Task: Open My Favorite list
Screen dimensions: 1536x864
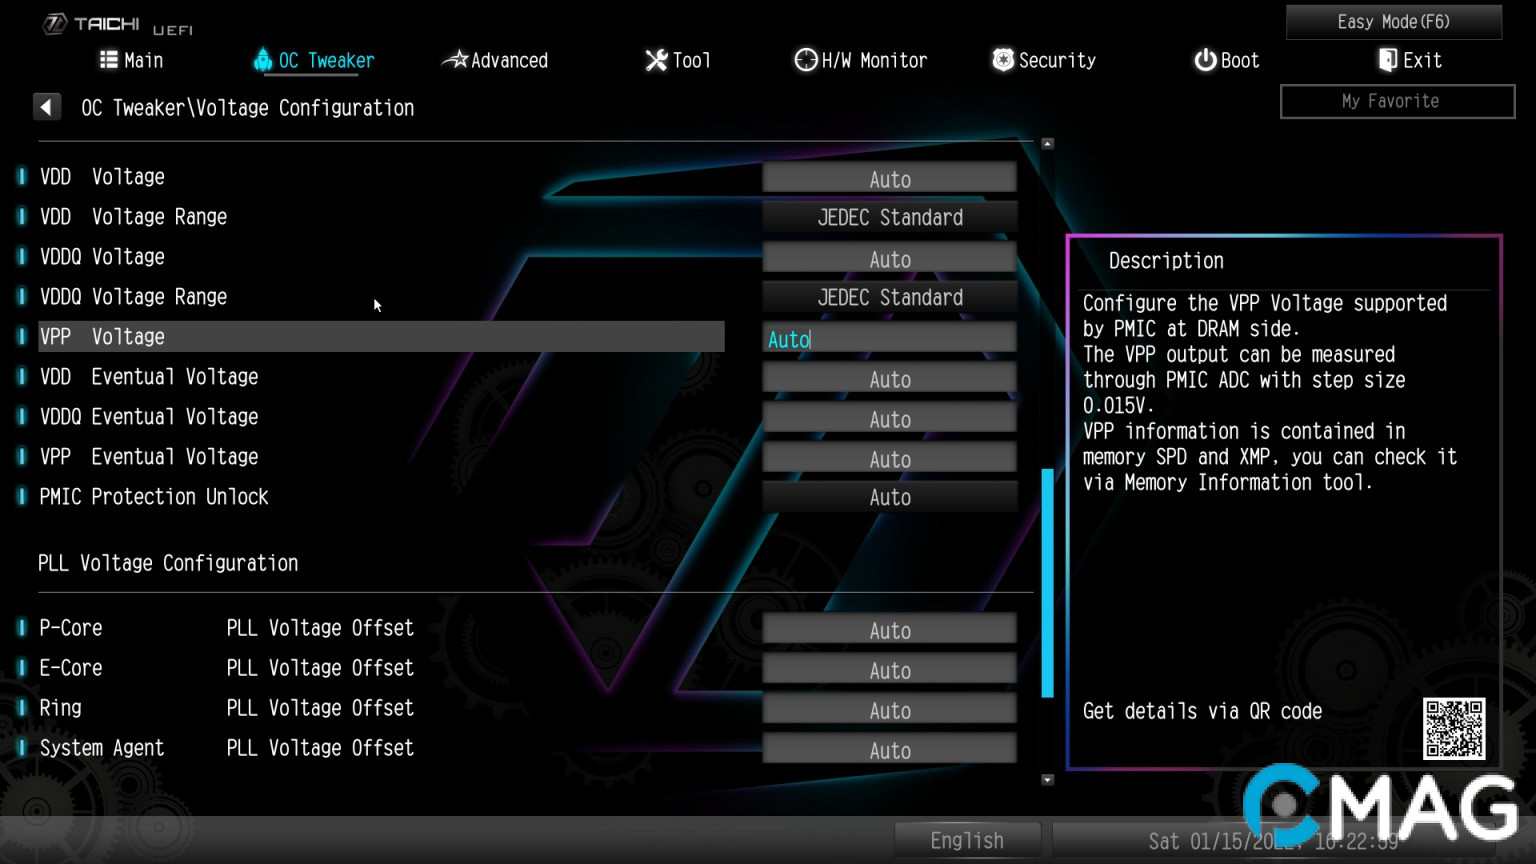Action: [1396, 101]
